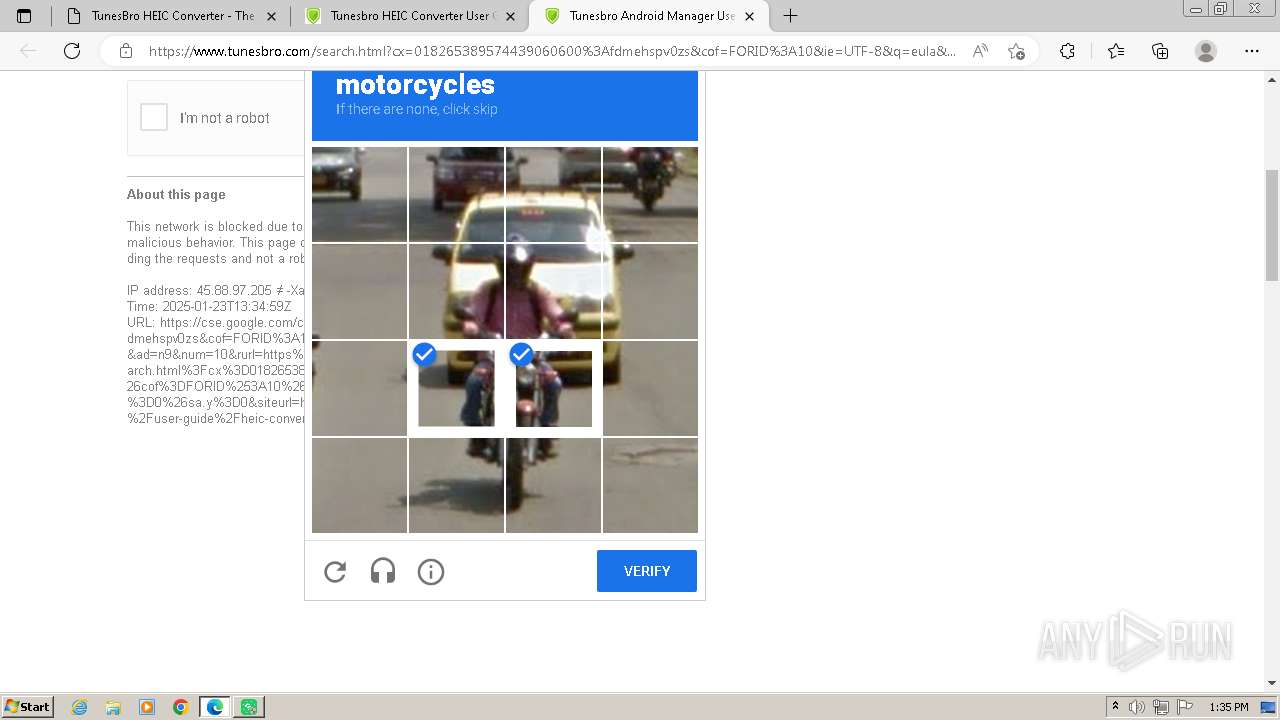Viewport: 1280px width, 720px height.
Task: Close the TunesBro HEIC Converter tab
Action: pos(271,16)
